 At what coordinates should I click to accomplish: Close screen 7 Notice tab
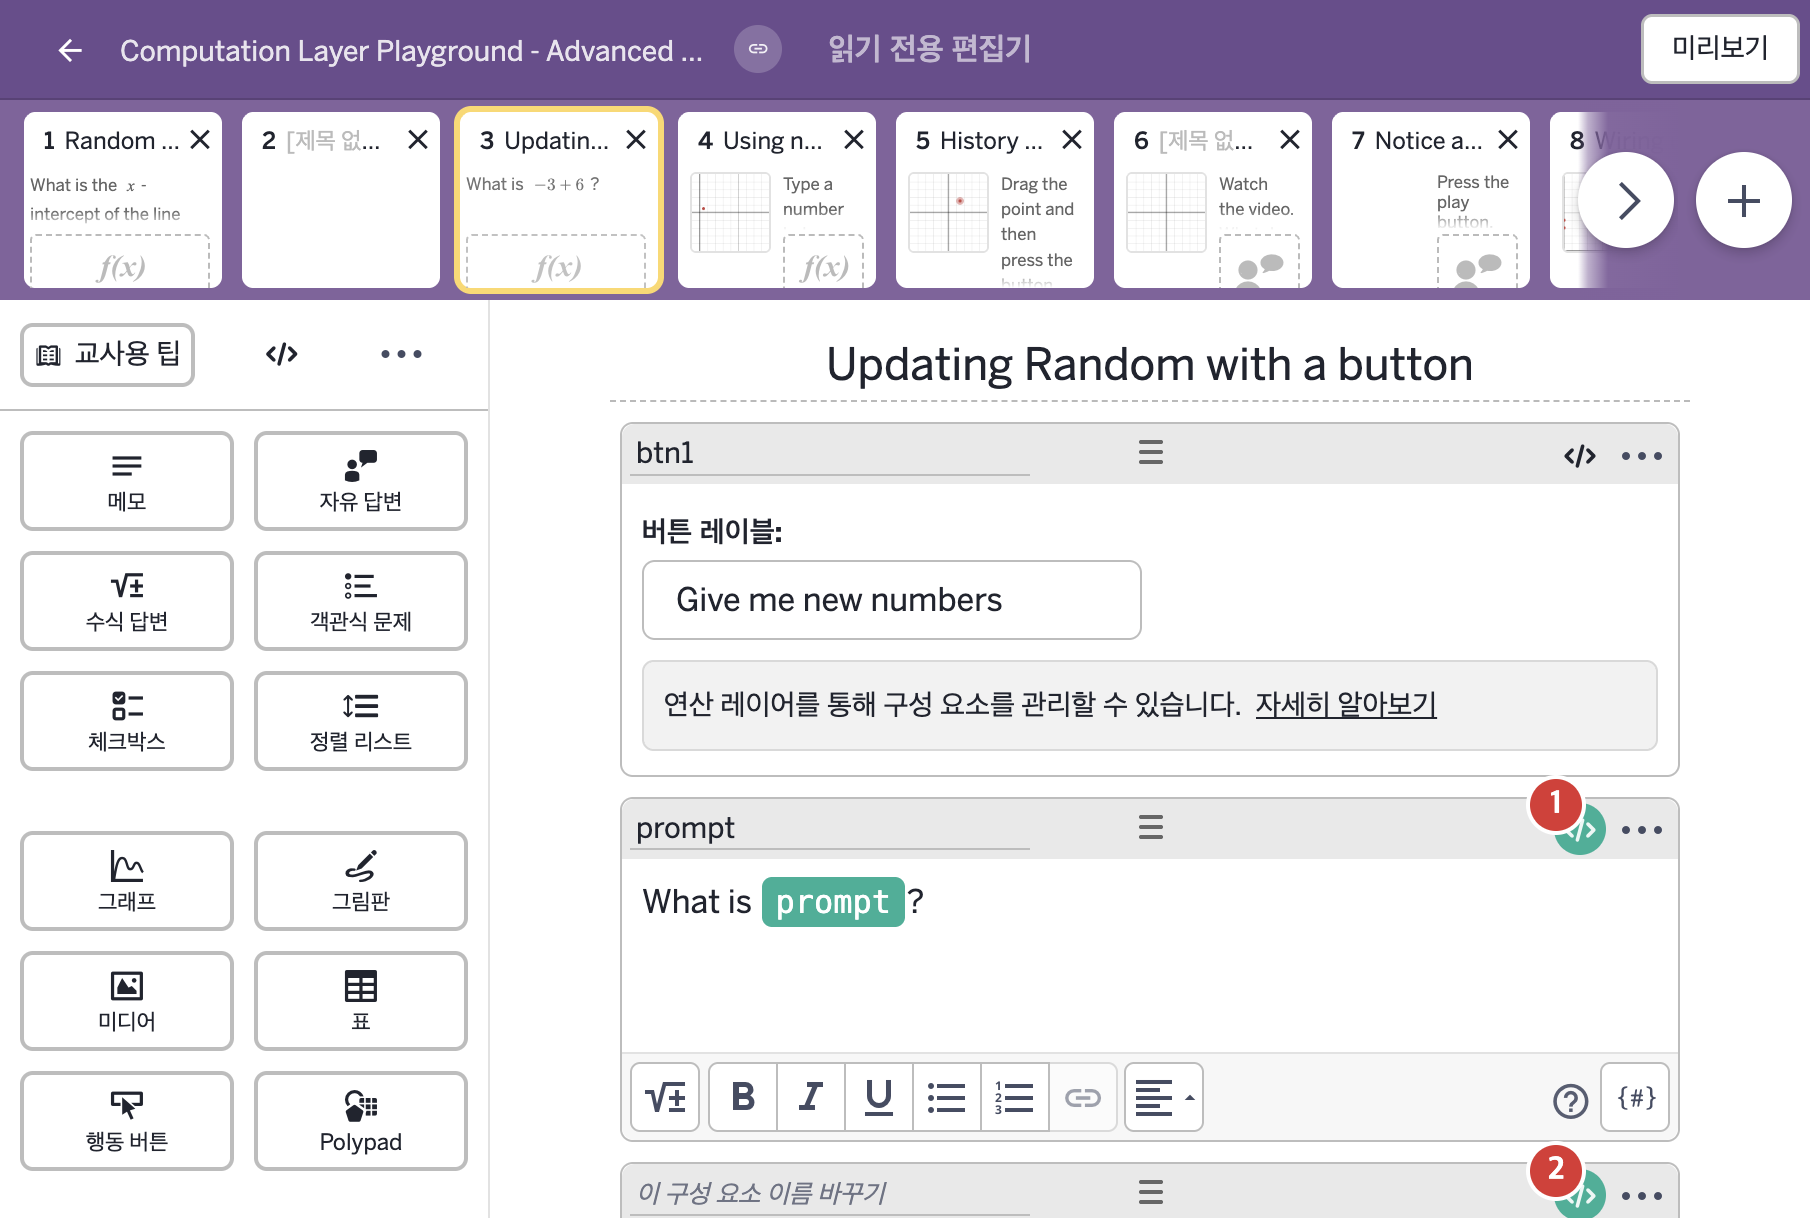point(1508,140)
